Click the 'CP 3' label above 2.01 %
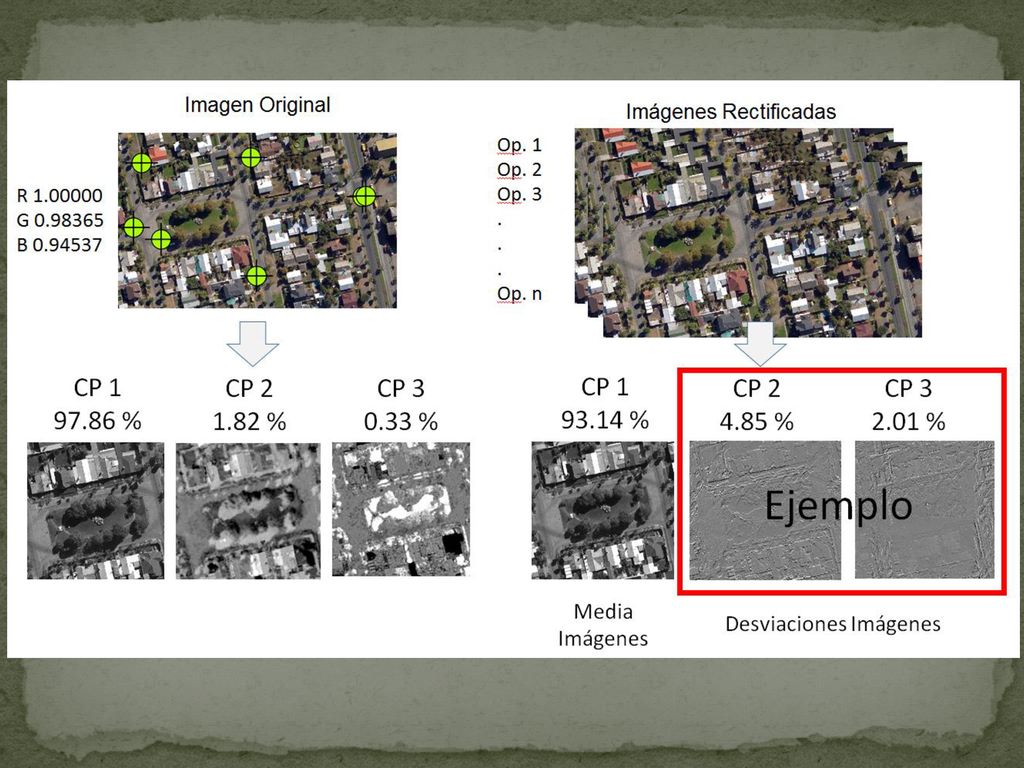 click(908, 389)
